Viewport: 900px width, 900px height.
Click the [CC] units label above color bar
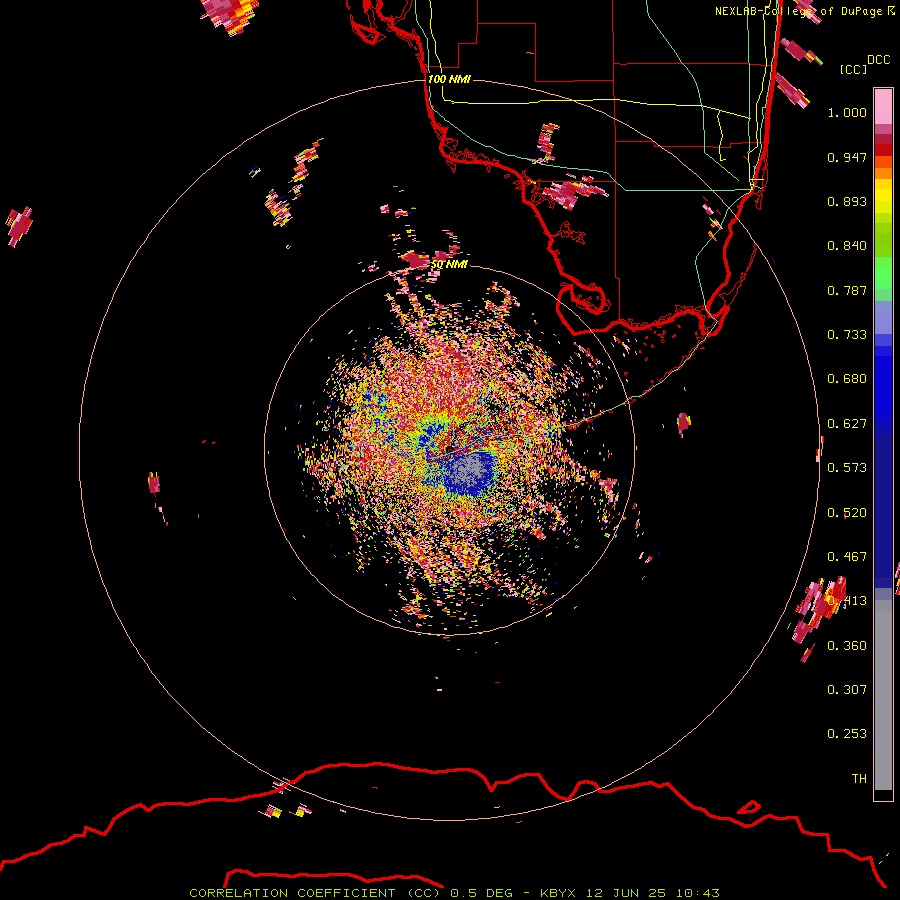click(x=854, y=69)
